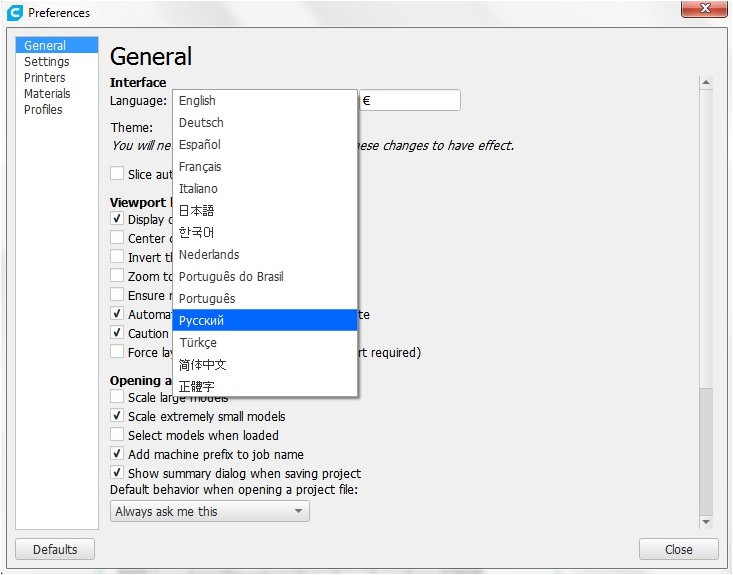Click the Cura logo icon in title bar
This screenshot has height=575, width=733.
[x=14, y=13]
